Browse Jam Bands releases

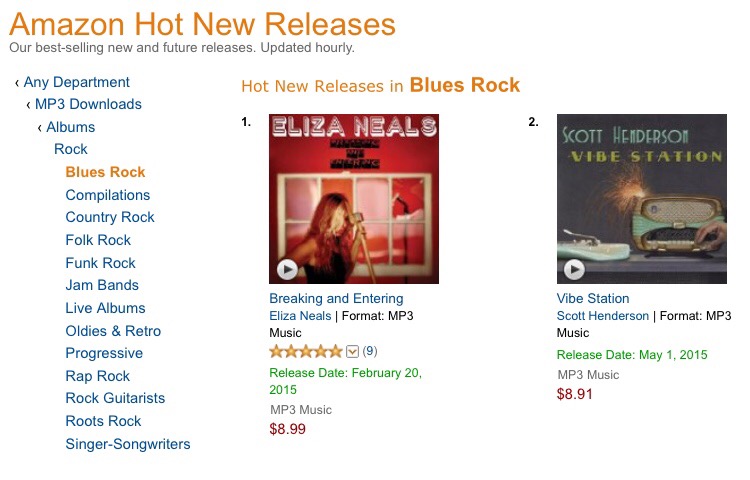[x=102, y=285]
